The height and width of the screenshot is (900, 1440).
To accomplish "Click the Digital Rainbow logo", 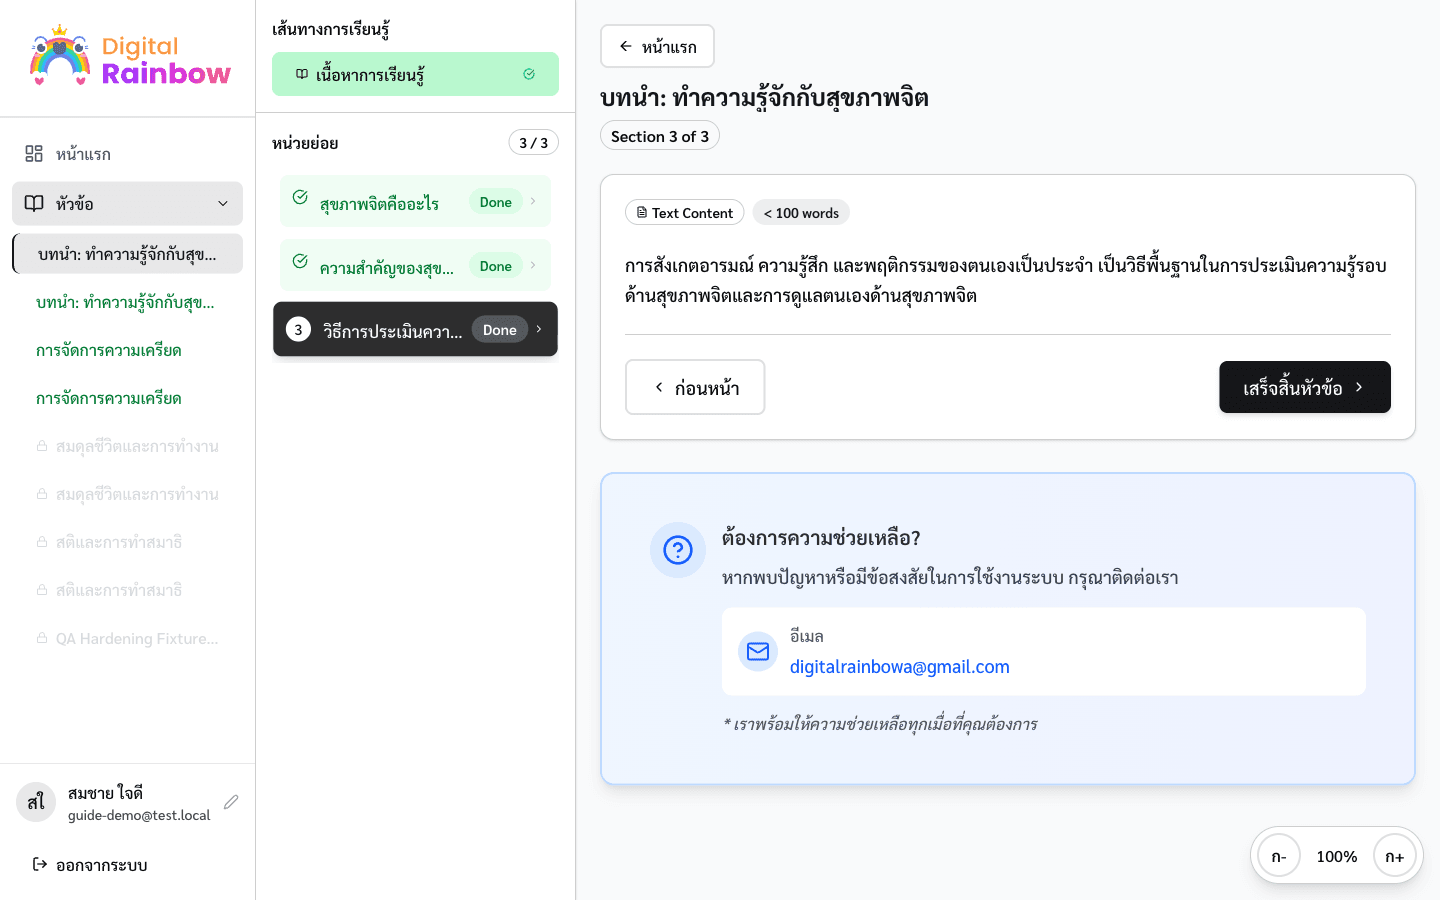I will pyautogui.click(x=130, y=58).
